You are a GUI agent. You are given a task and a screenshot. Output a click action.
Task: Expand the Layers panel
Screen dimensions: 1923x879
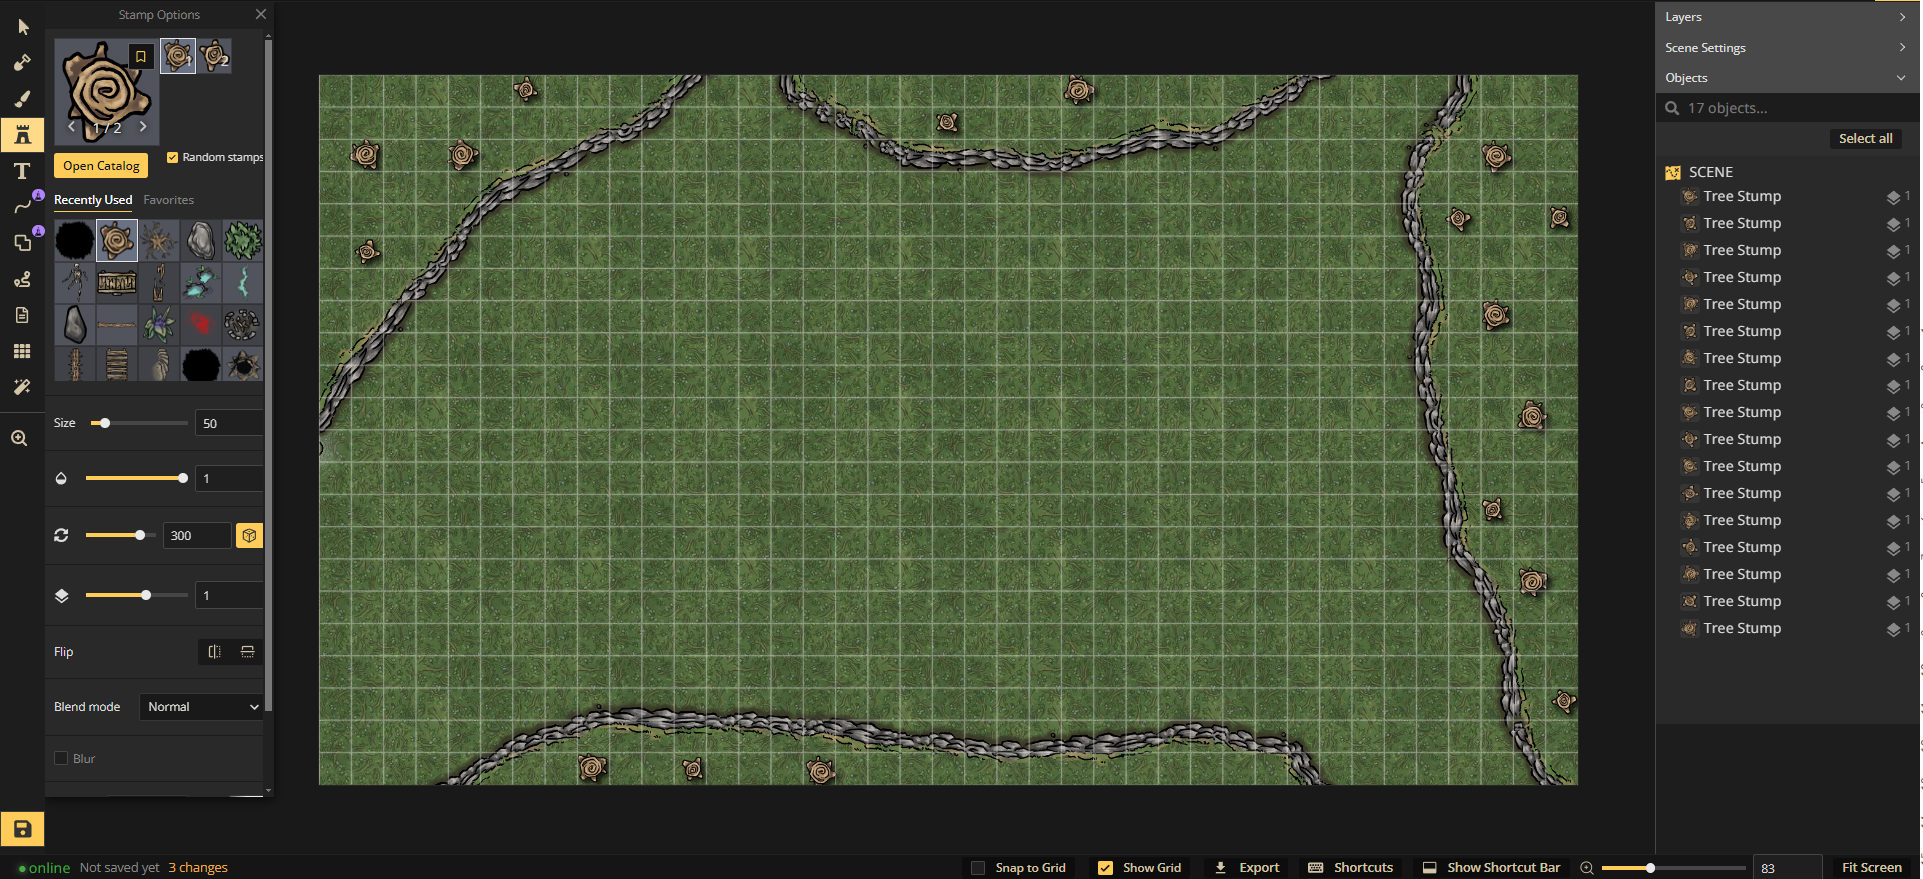pos(1786,17)
